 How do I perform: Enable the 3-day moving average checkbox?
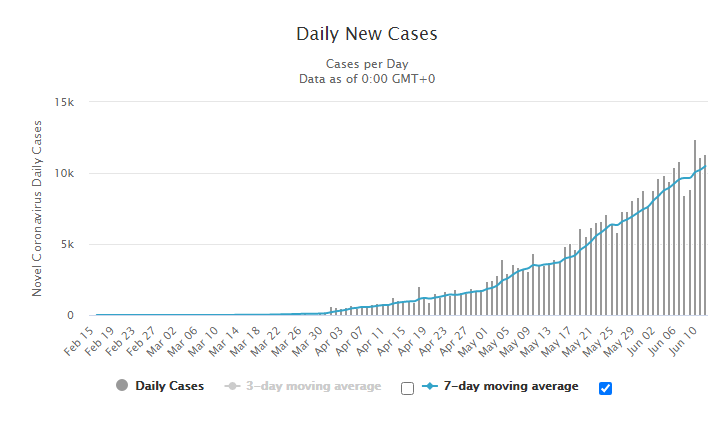pos(407,388)
